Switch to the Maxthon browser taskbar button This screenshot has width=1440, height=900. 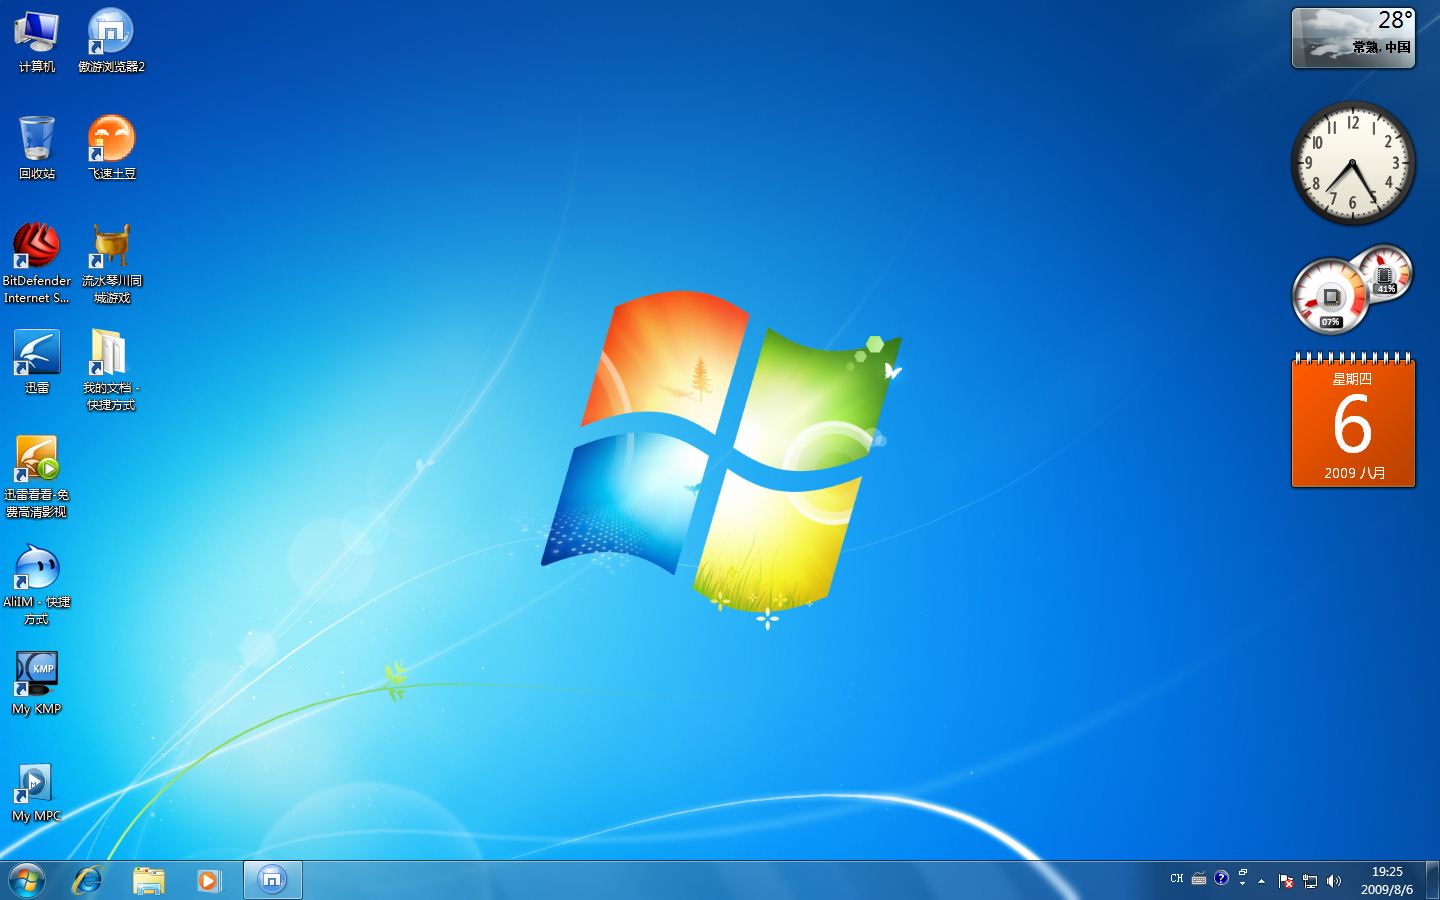pos(272,880)
